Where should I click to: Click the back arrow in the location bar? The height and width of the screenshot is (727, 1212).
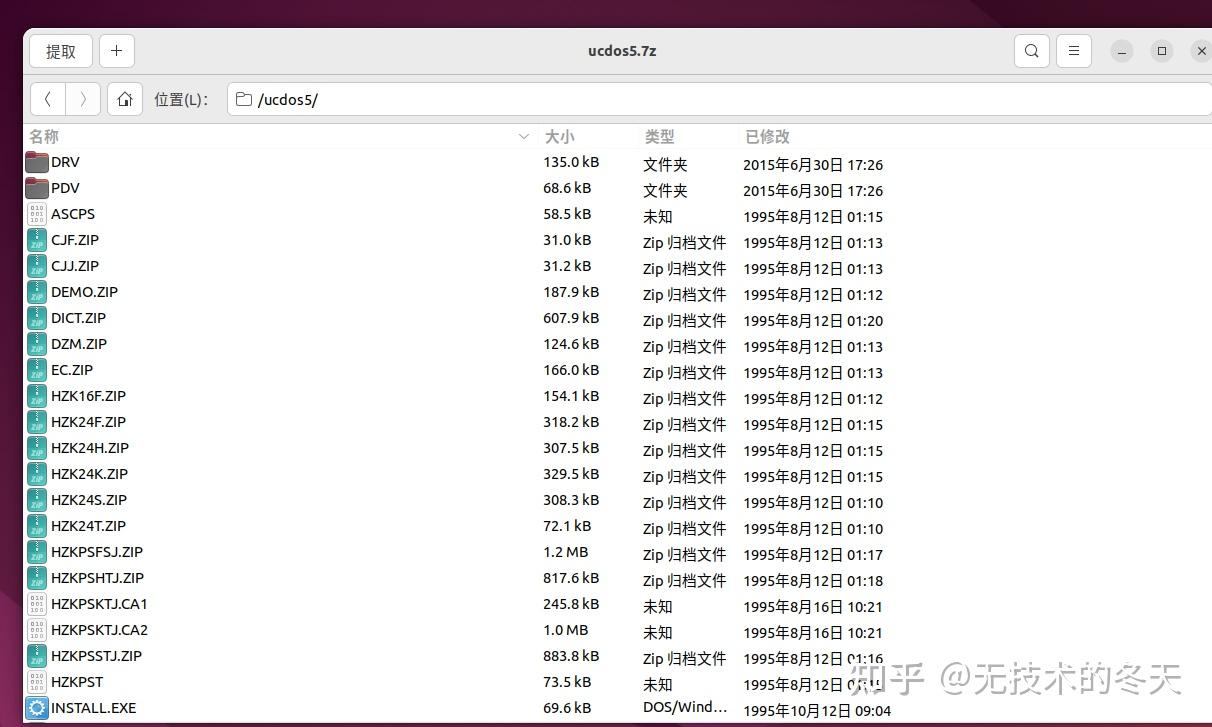(x=47, y=99)
